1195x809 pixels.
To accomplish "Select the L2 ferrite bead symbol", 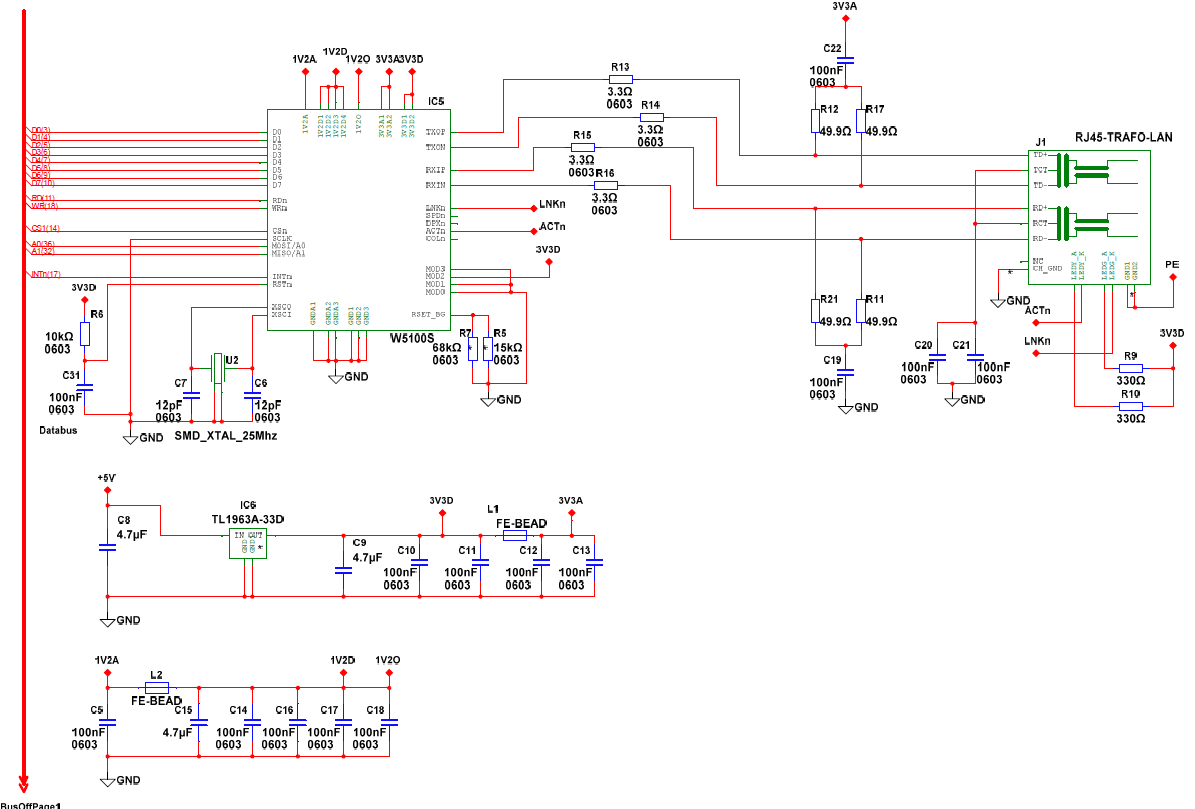I will 157,688.
